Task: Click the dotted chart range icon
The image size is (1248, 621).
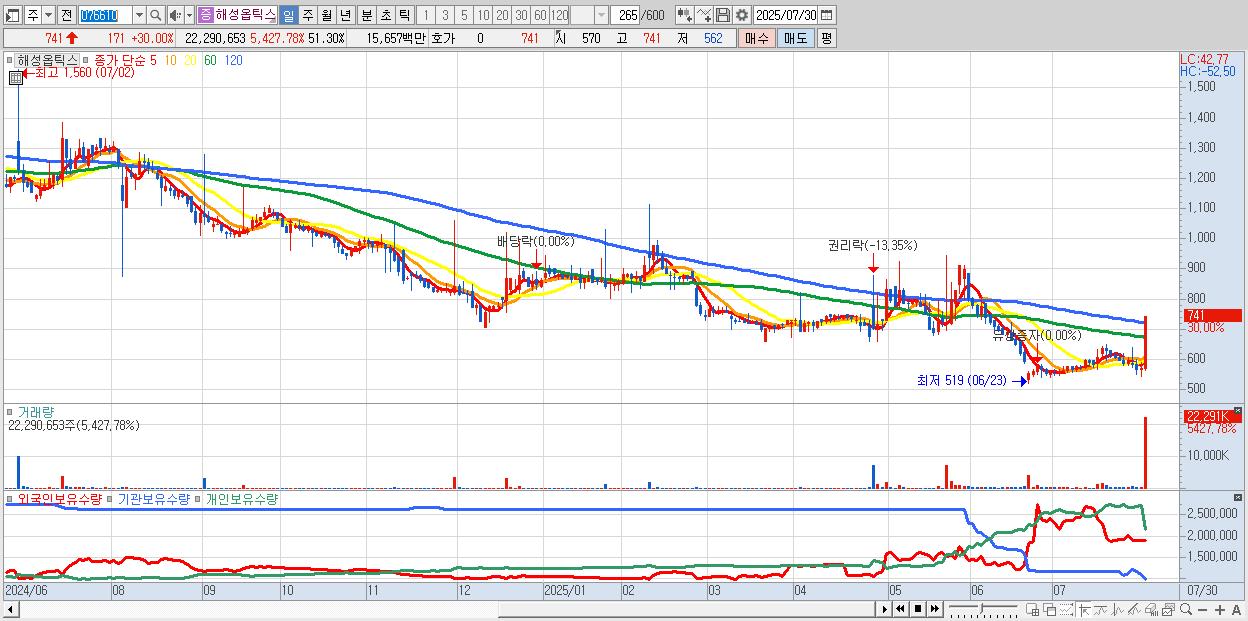Action: pyautogui.click(x=1066, y=609)
